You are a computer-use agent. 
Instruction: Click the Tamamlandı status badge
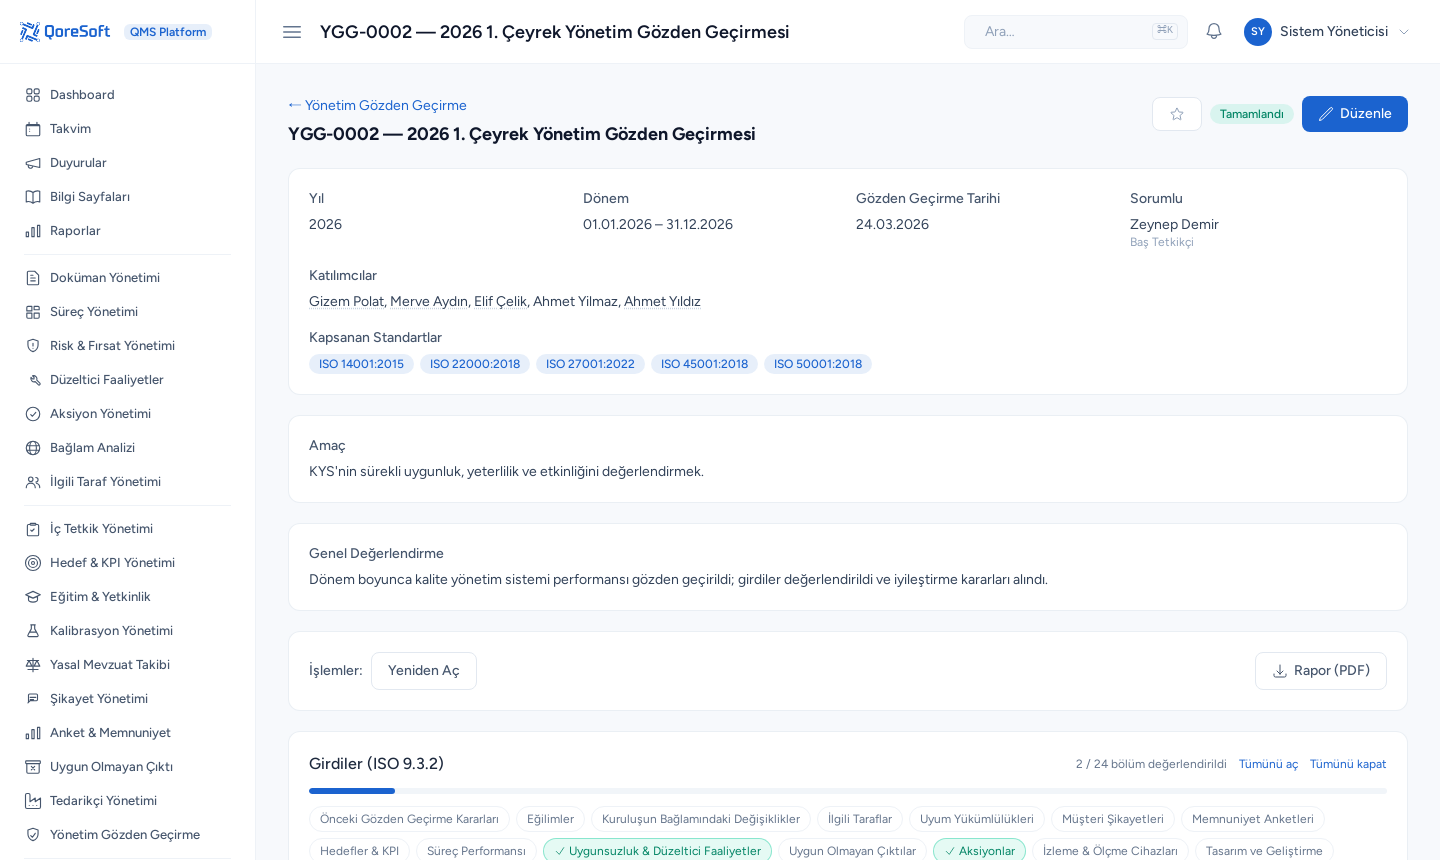point(1252,114)
